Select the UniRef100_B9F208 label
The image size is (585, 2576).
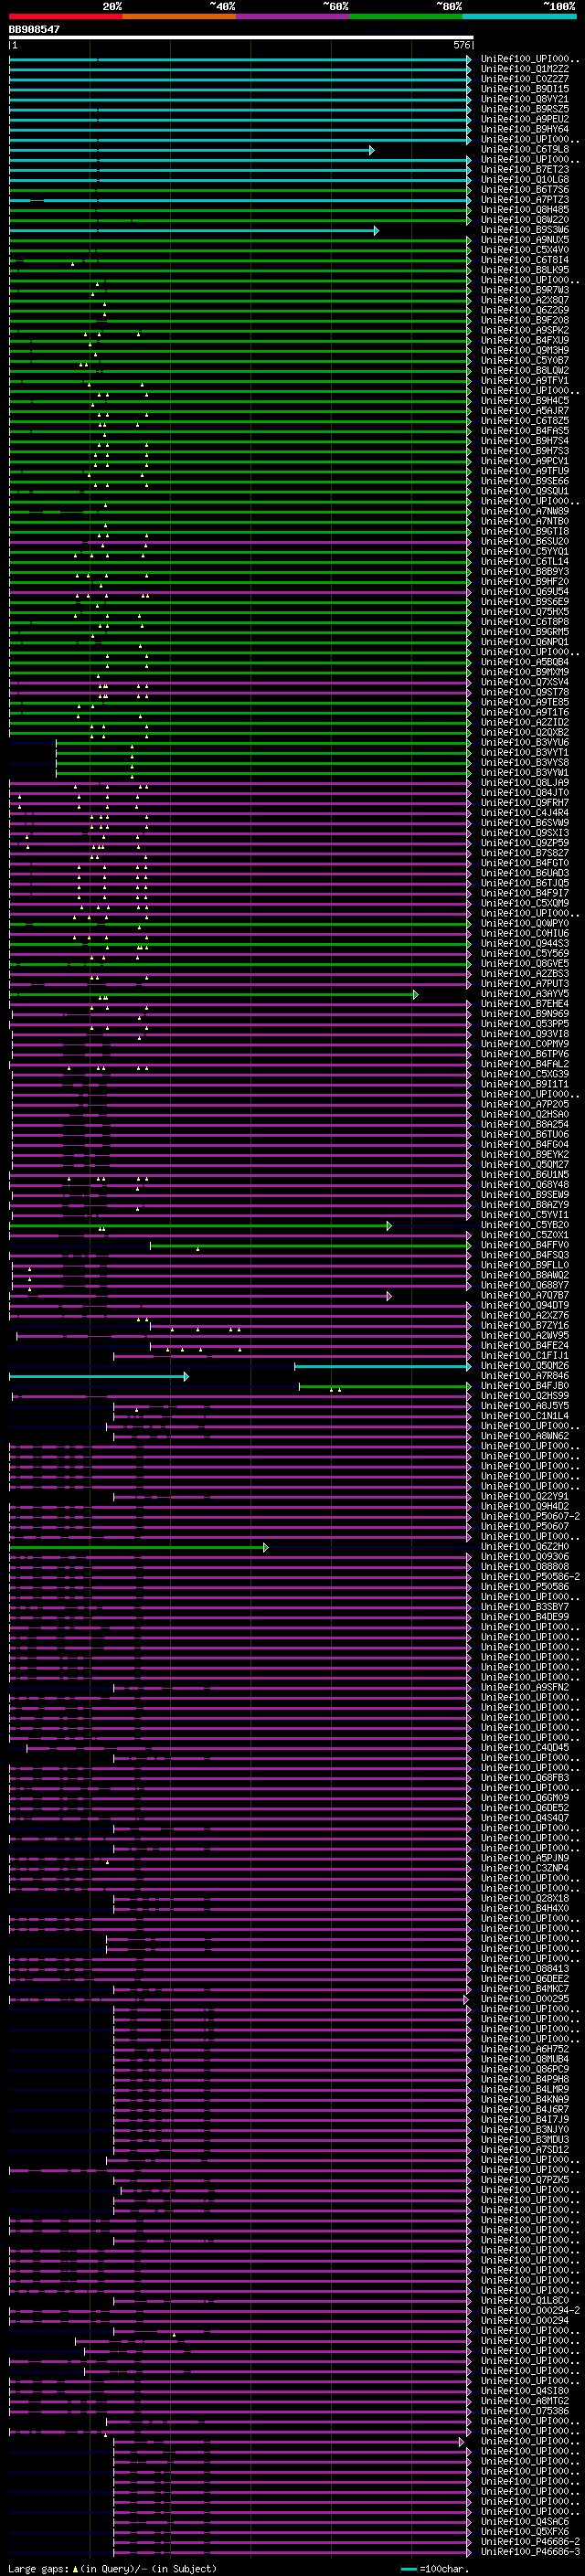(525, 320)
